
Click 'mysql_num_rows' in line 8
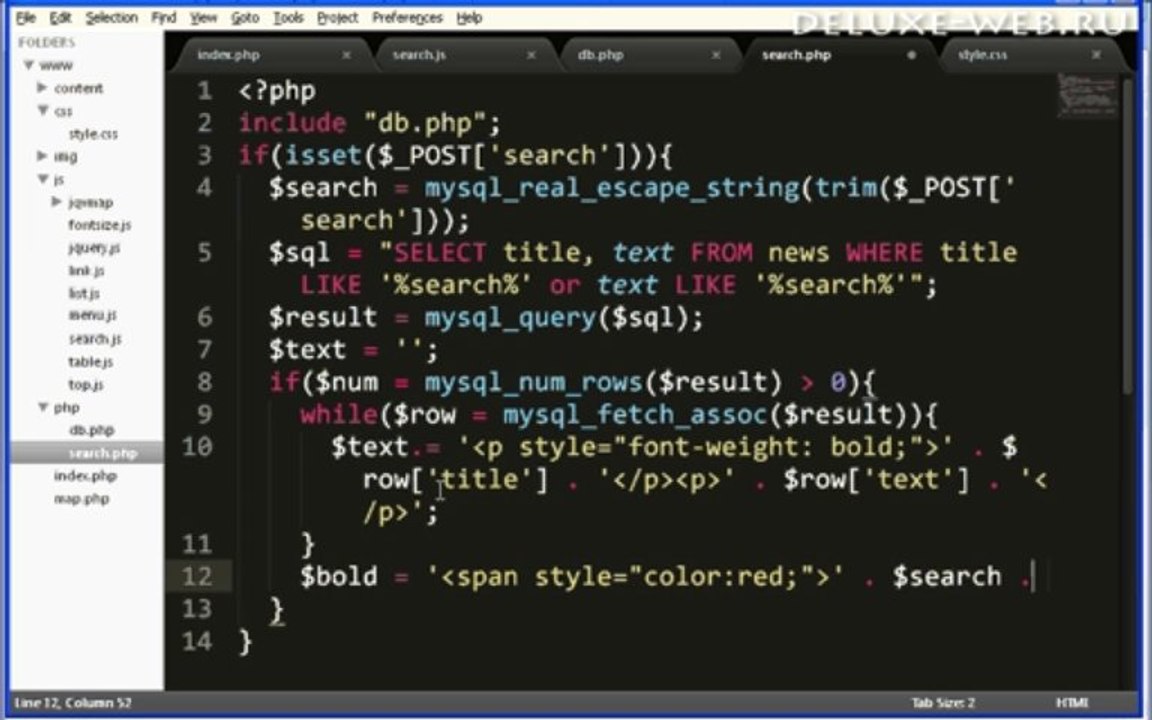[x=533, y=382]
